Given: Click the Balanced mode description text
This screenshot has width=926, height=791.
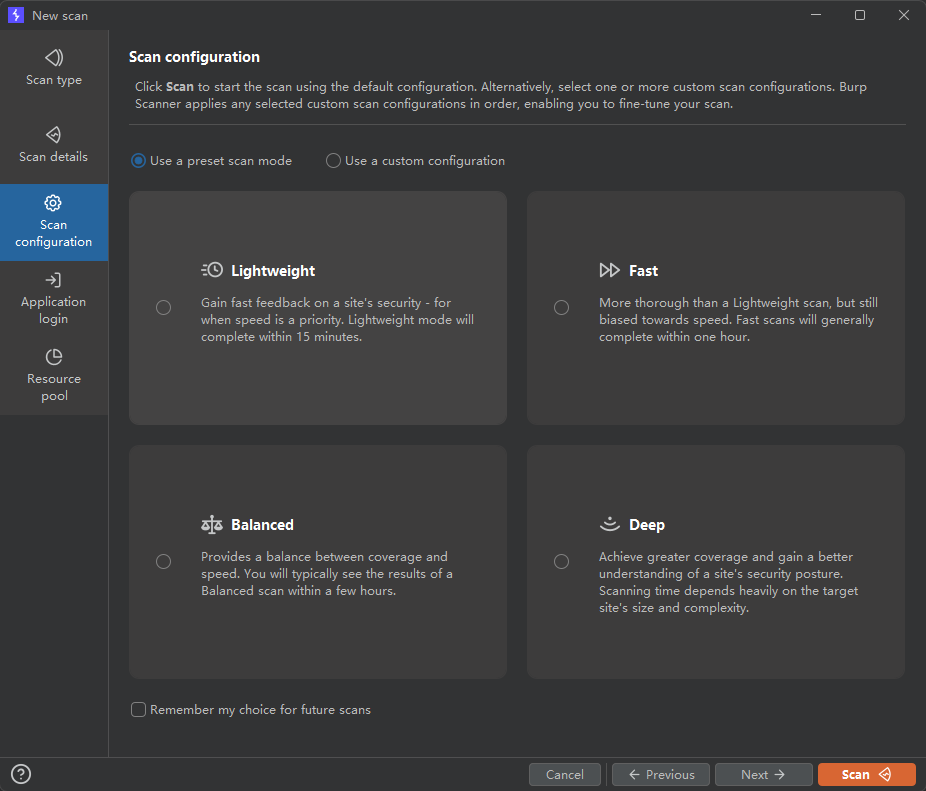Looking at the screenshot, I should click(x=327, y=574).
